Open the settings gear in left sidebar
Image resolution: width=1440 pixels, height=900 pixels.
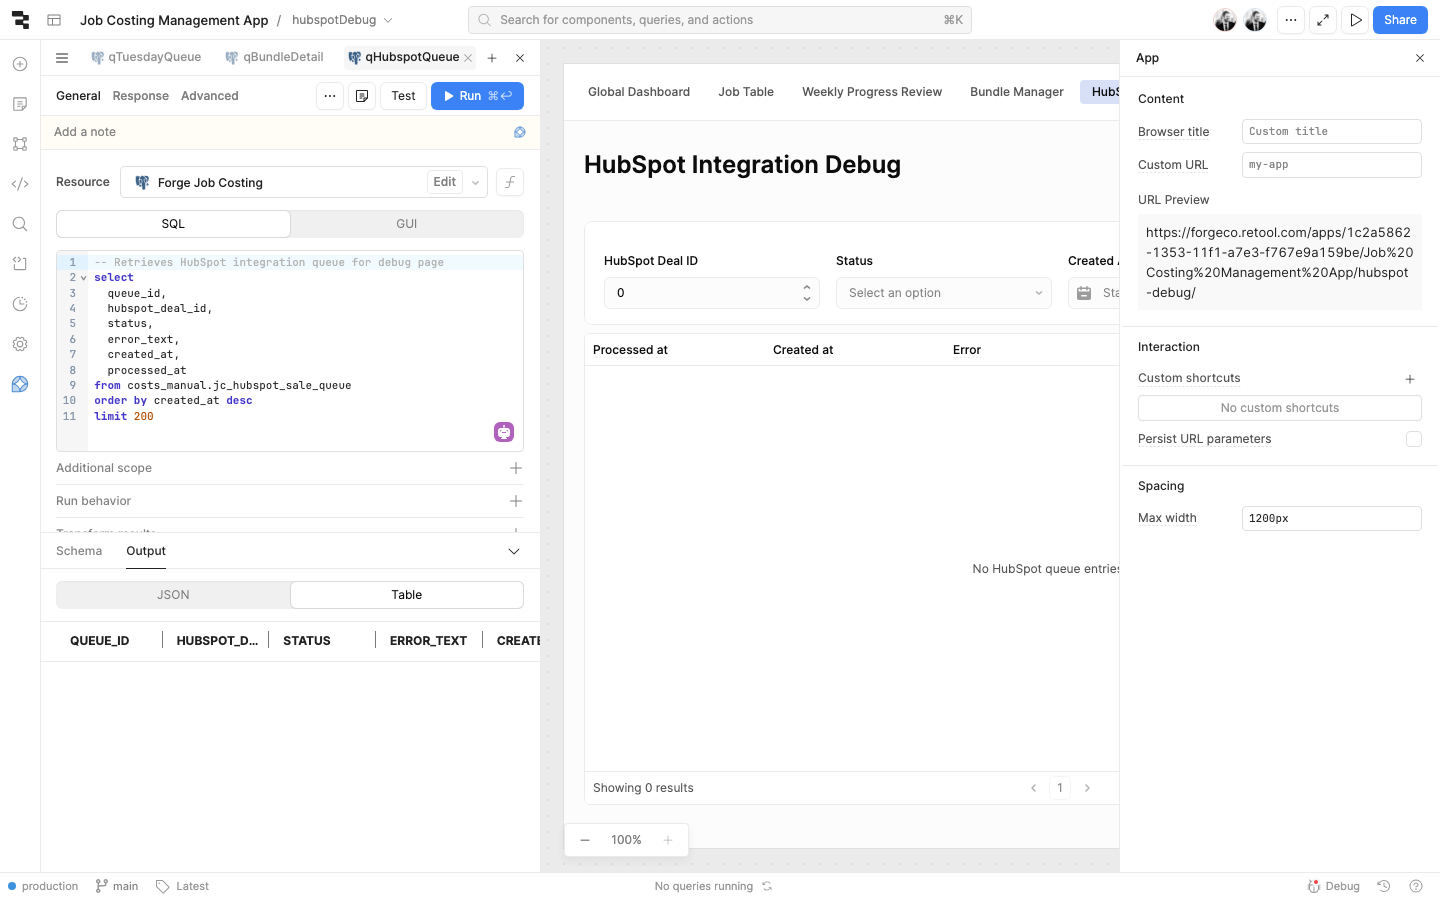tap(20, 344)
